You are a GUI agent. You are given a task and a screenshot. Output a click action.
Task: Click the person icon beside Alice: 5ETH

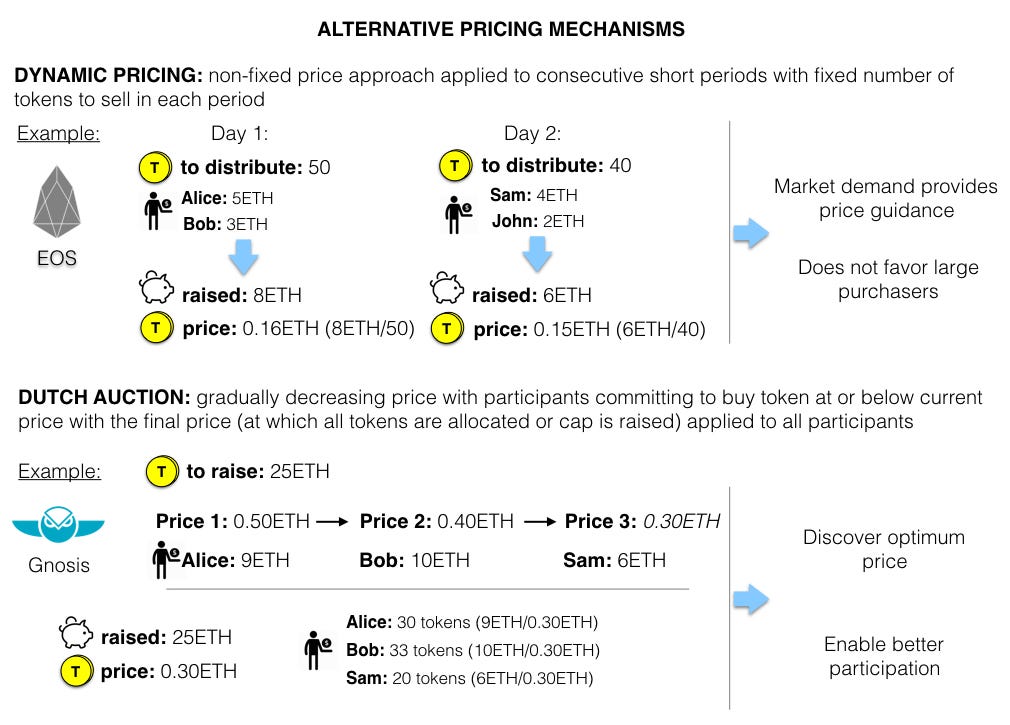[157, 210]
